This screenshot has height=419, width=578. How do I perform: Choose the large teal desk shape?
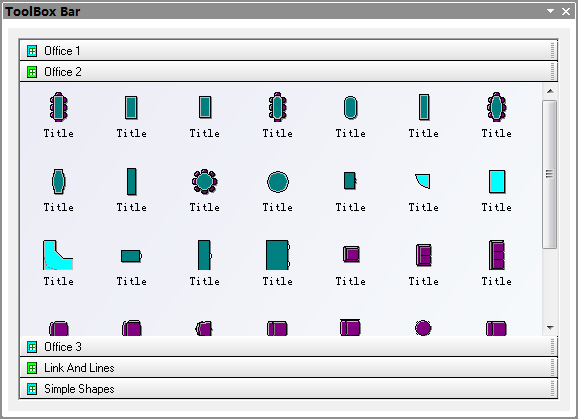pyautogui.click(x=278, y=255)
